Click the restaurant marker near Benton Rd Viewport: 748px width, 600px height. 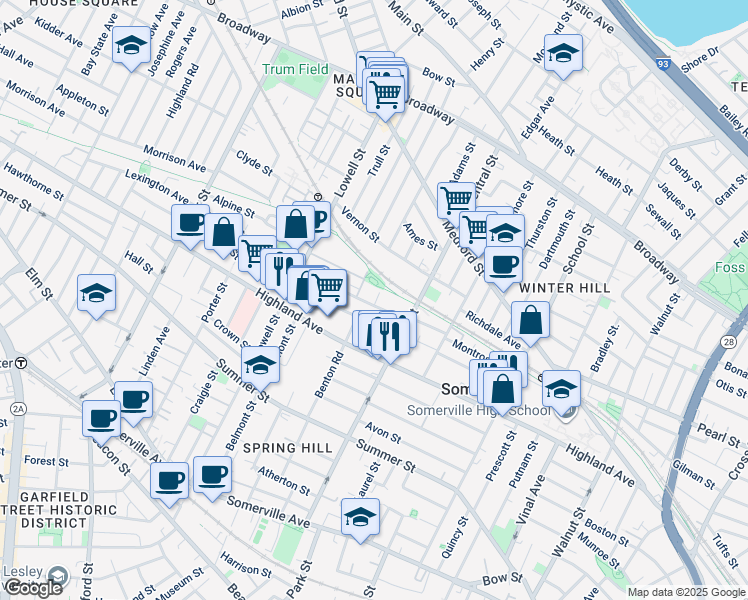click(389, 334)
